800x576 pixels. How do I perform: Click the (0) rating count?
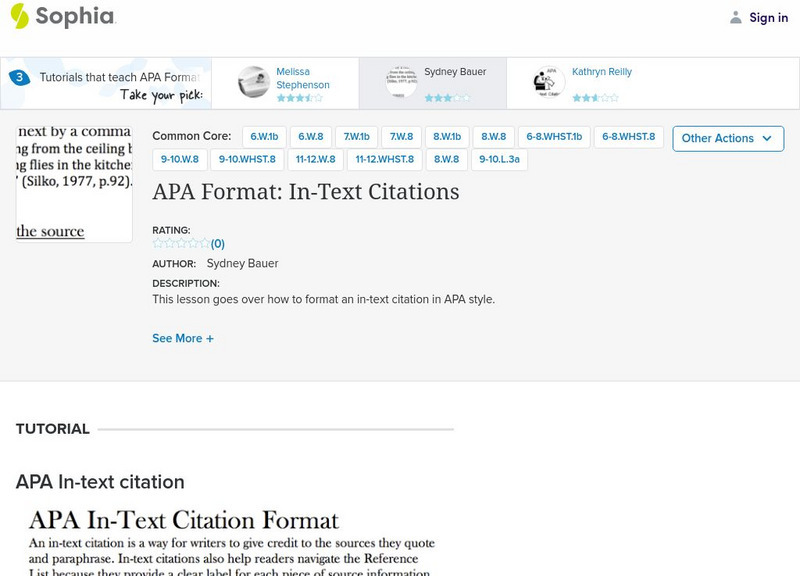click(x=218, y=244)
